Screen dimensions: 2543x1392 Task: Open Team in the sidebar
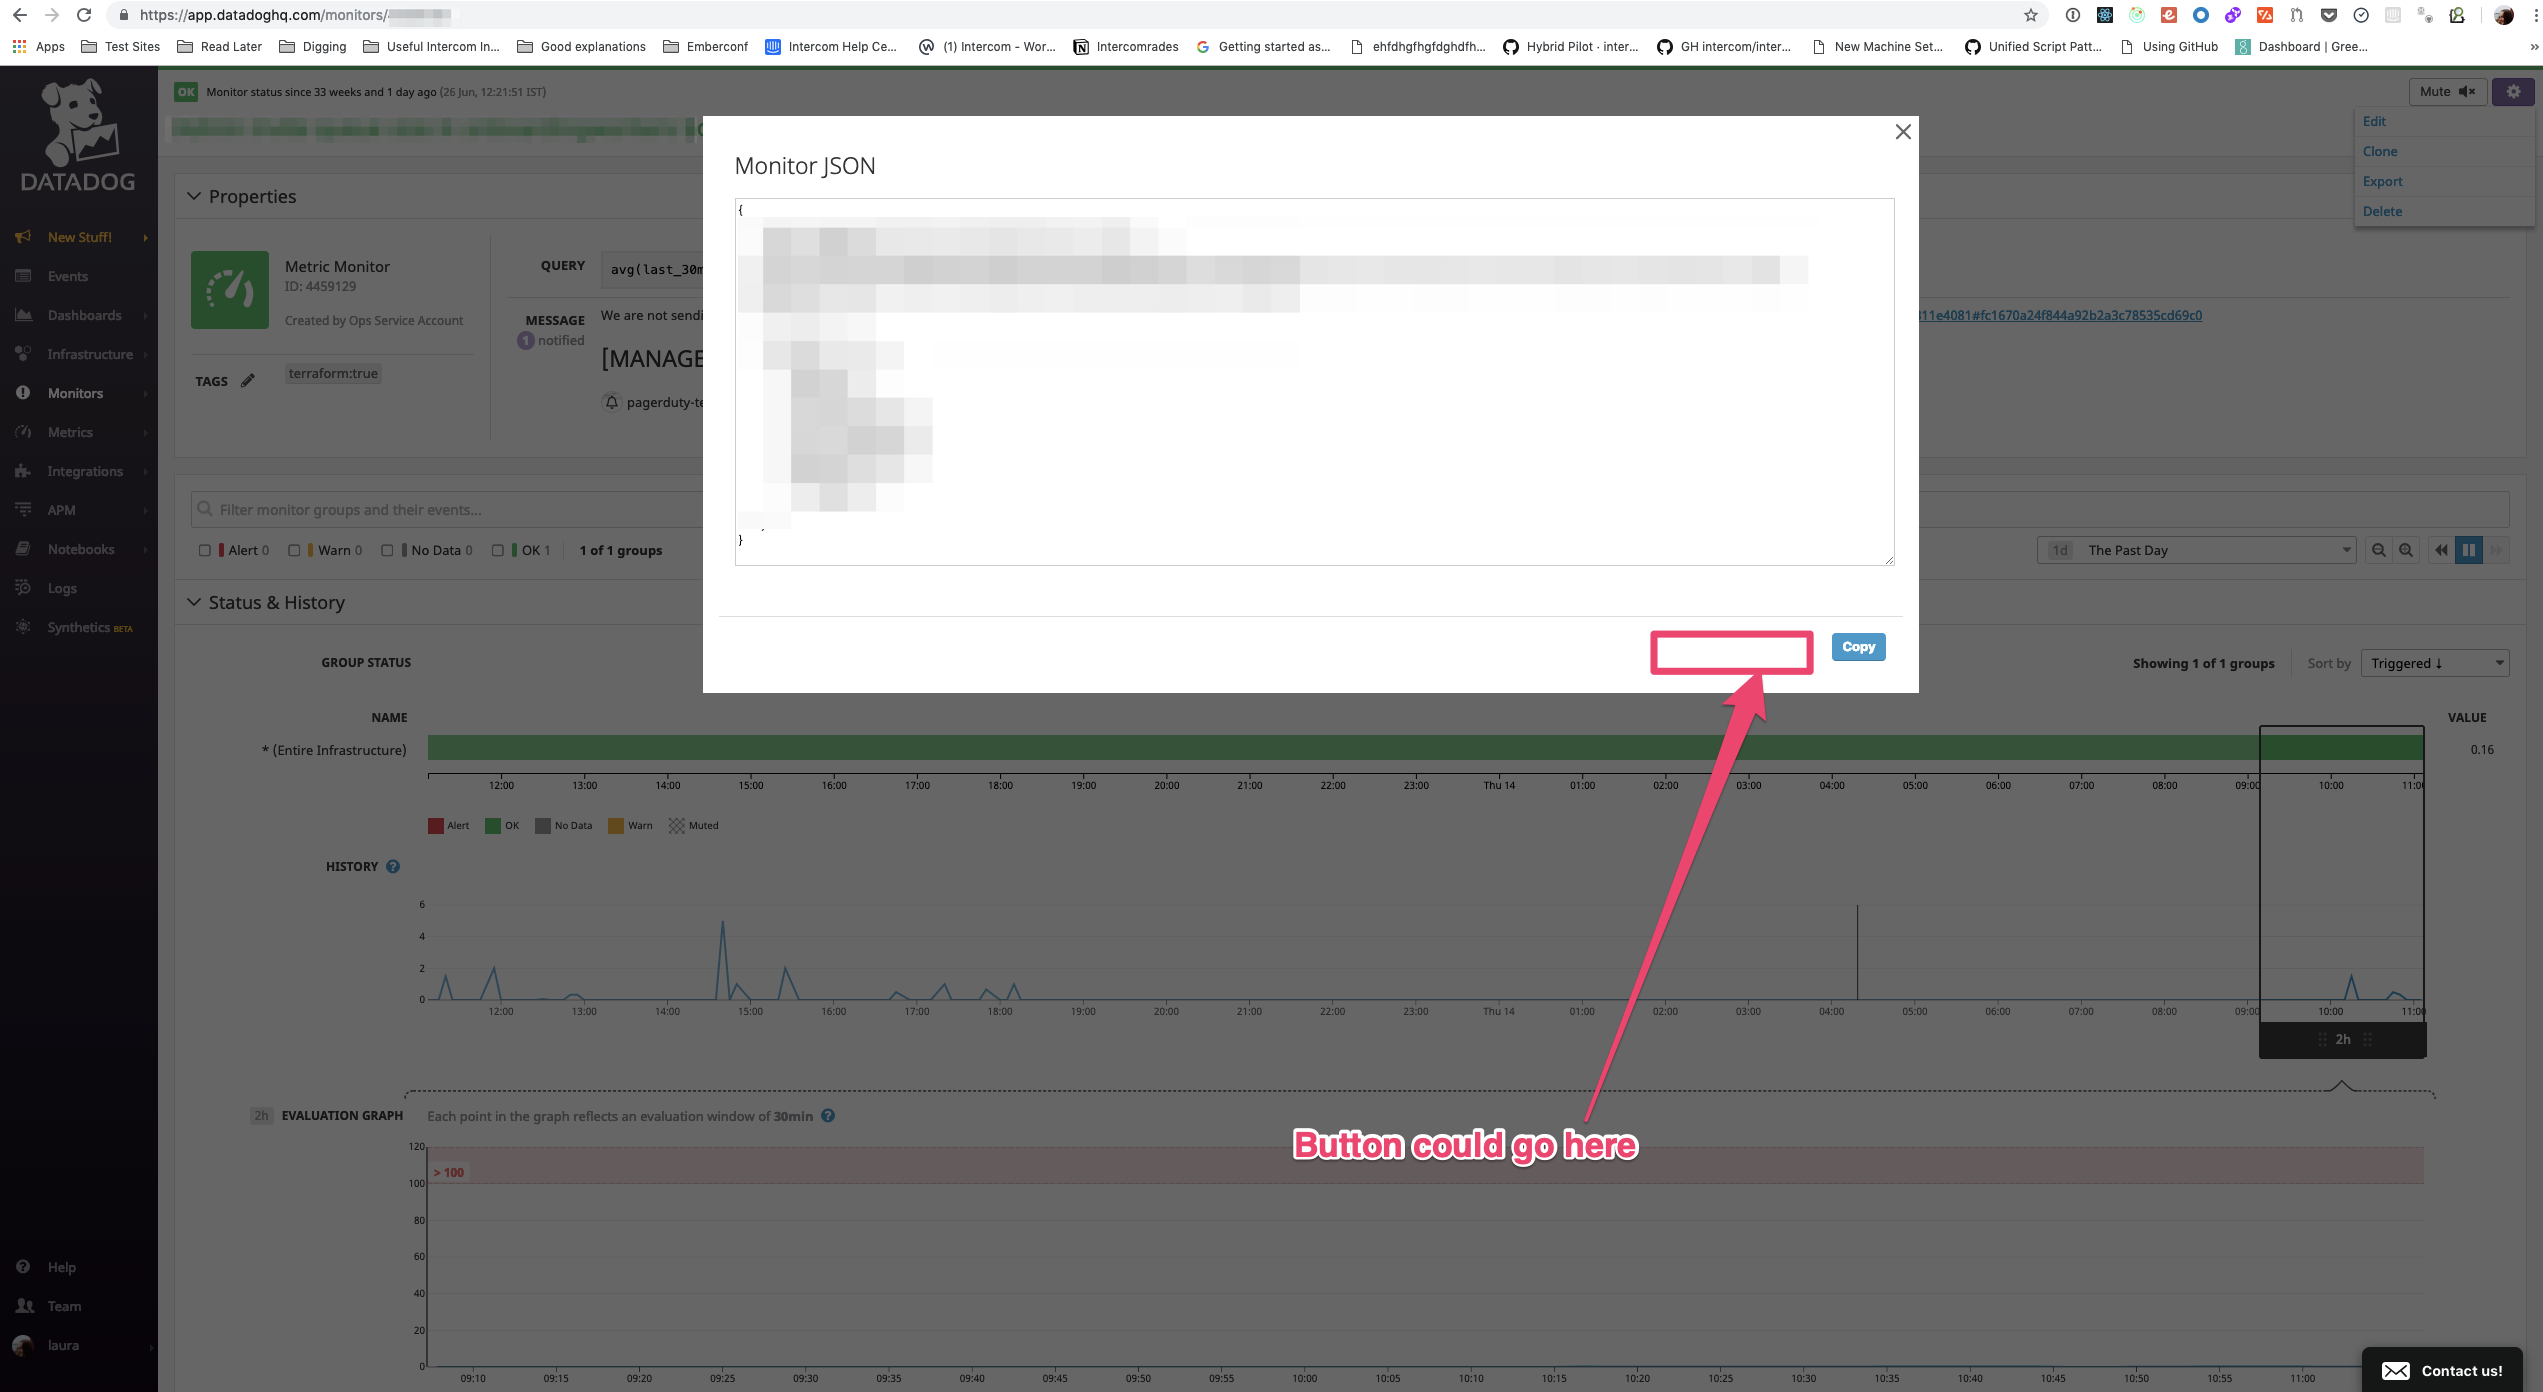tap(64, 1306)
